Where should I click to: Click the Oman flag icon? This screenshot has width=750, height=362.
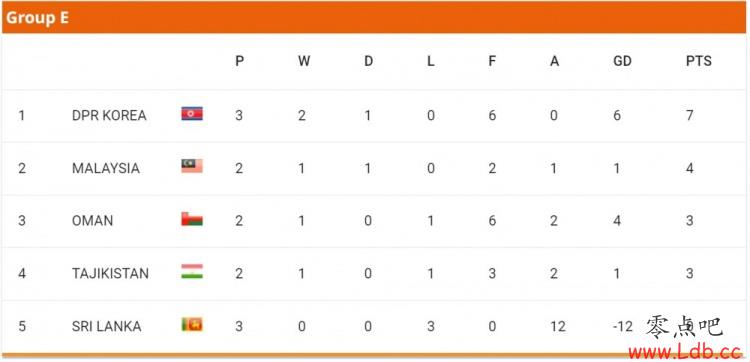(192, 219)
